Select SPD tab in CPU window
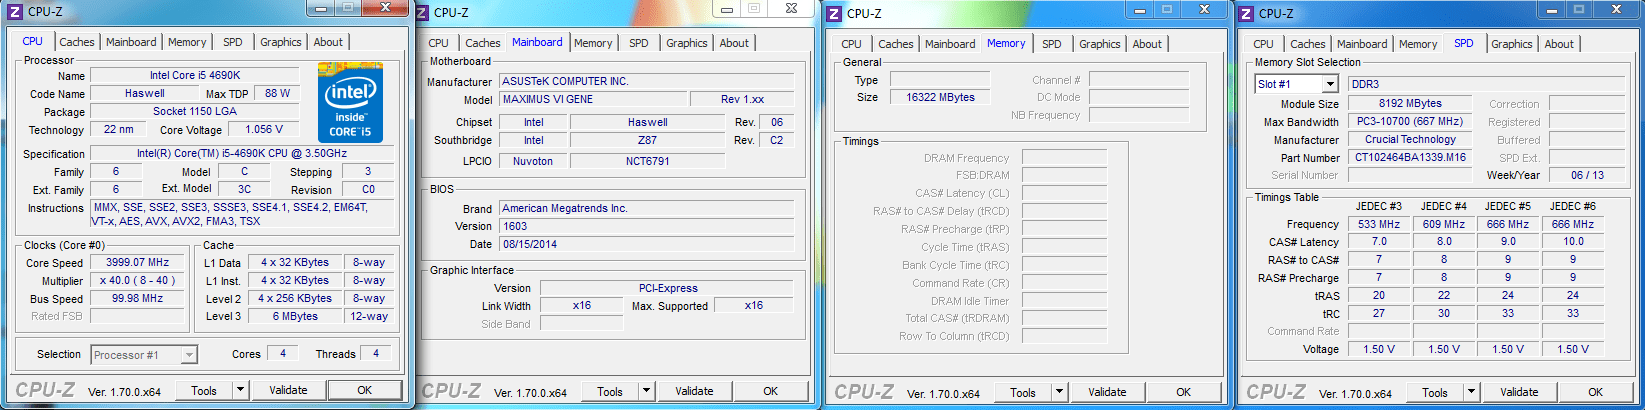 click(x=233, y=42)
